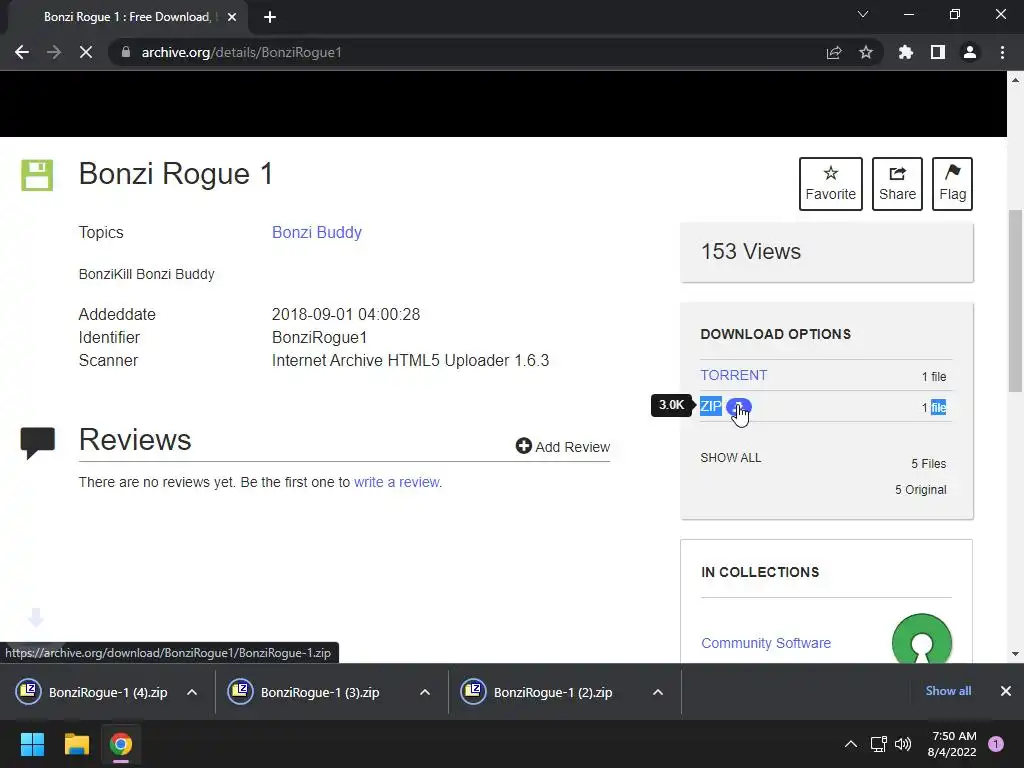Image resolution: width=1024 pixels, height=768 pixels.
Task: Open the Windows Start menu
Action: click(32, 744)
